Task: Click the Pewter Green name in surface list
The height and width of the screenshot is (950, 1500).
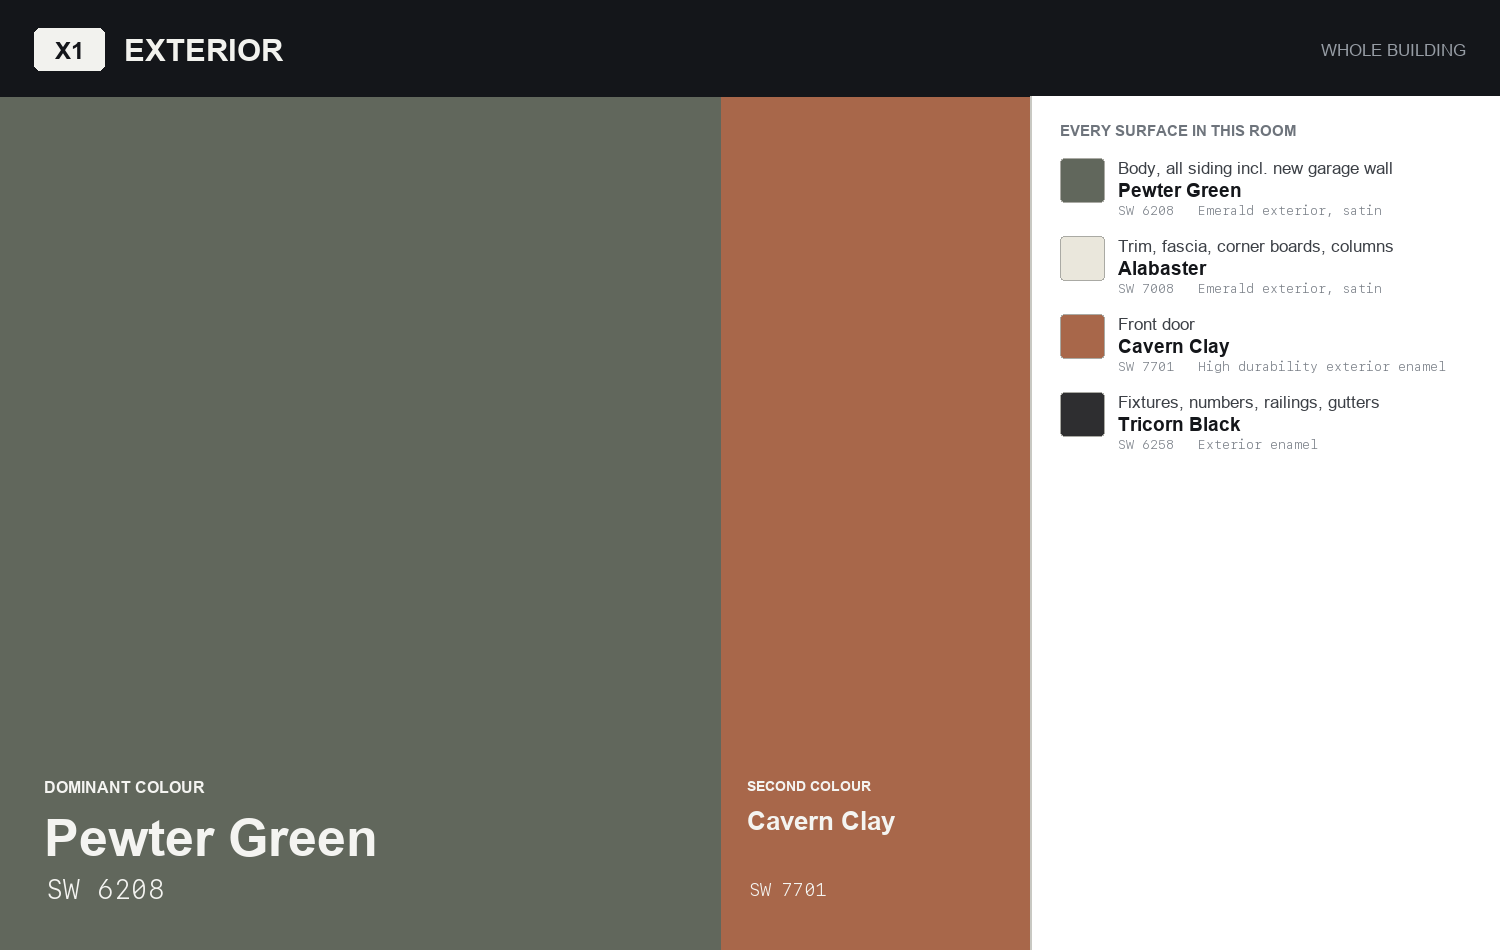Action: [x=1179, y=190]
